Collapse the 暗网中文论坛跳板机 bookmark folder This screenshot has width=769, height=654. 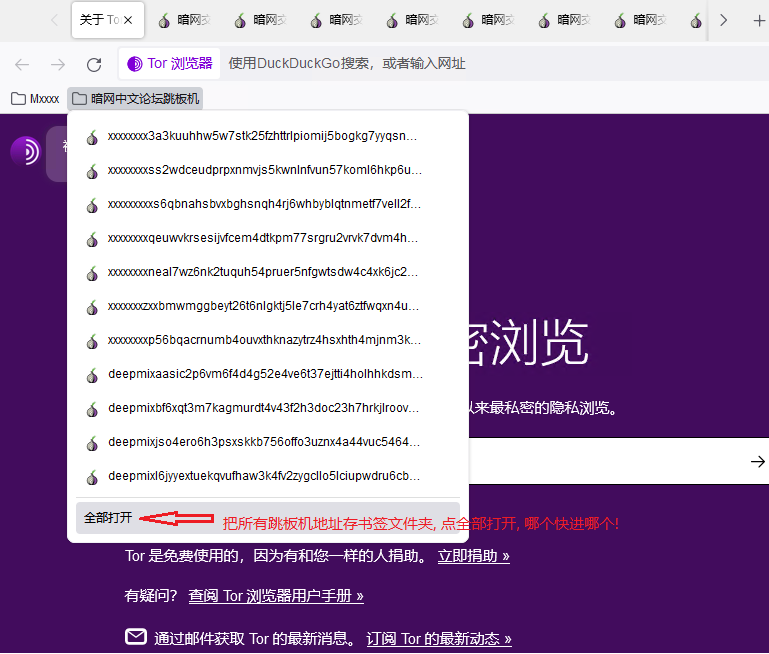click(135, 99)
